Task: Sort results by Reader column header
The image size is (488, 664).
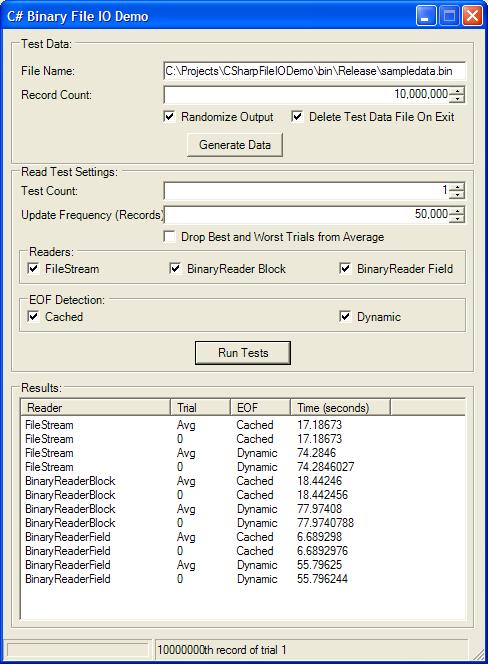Action: point(96,407)
